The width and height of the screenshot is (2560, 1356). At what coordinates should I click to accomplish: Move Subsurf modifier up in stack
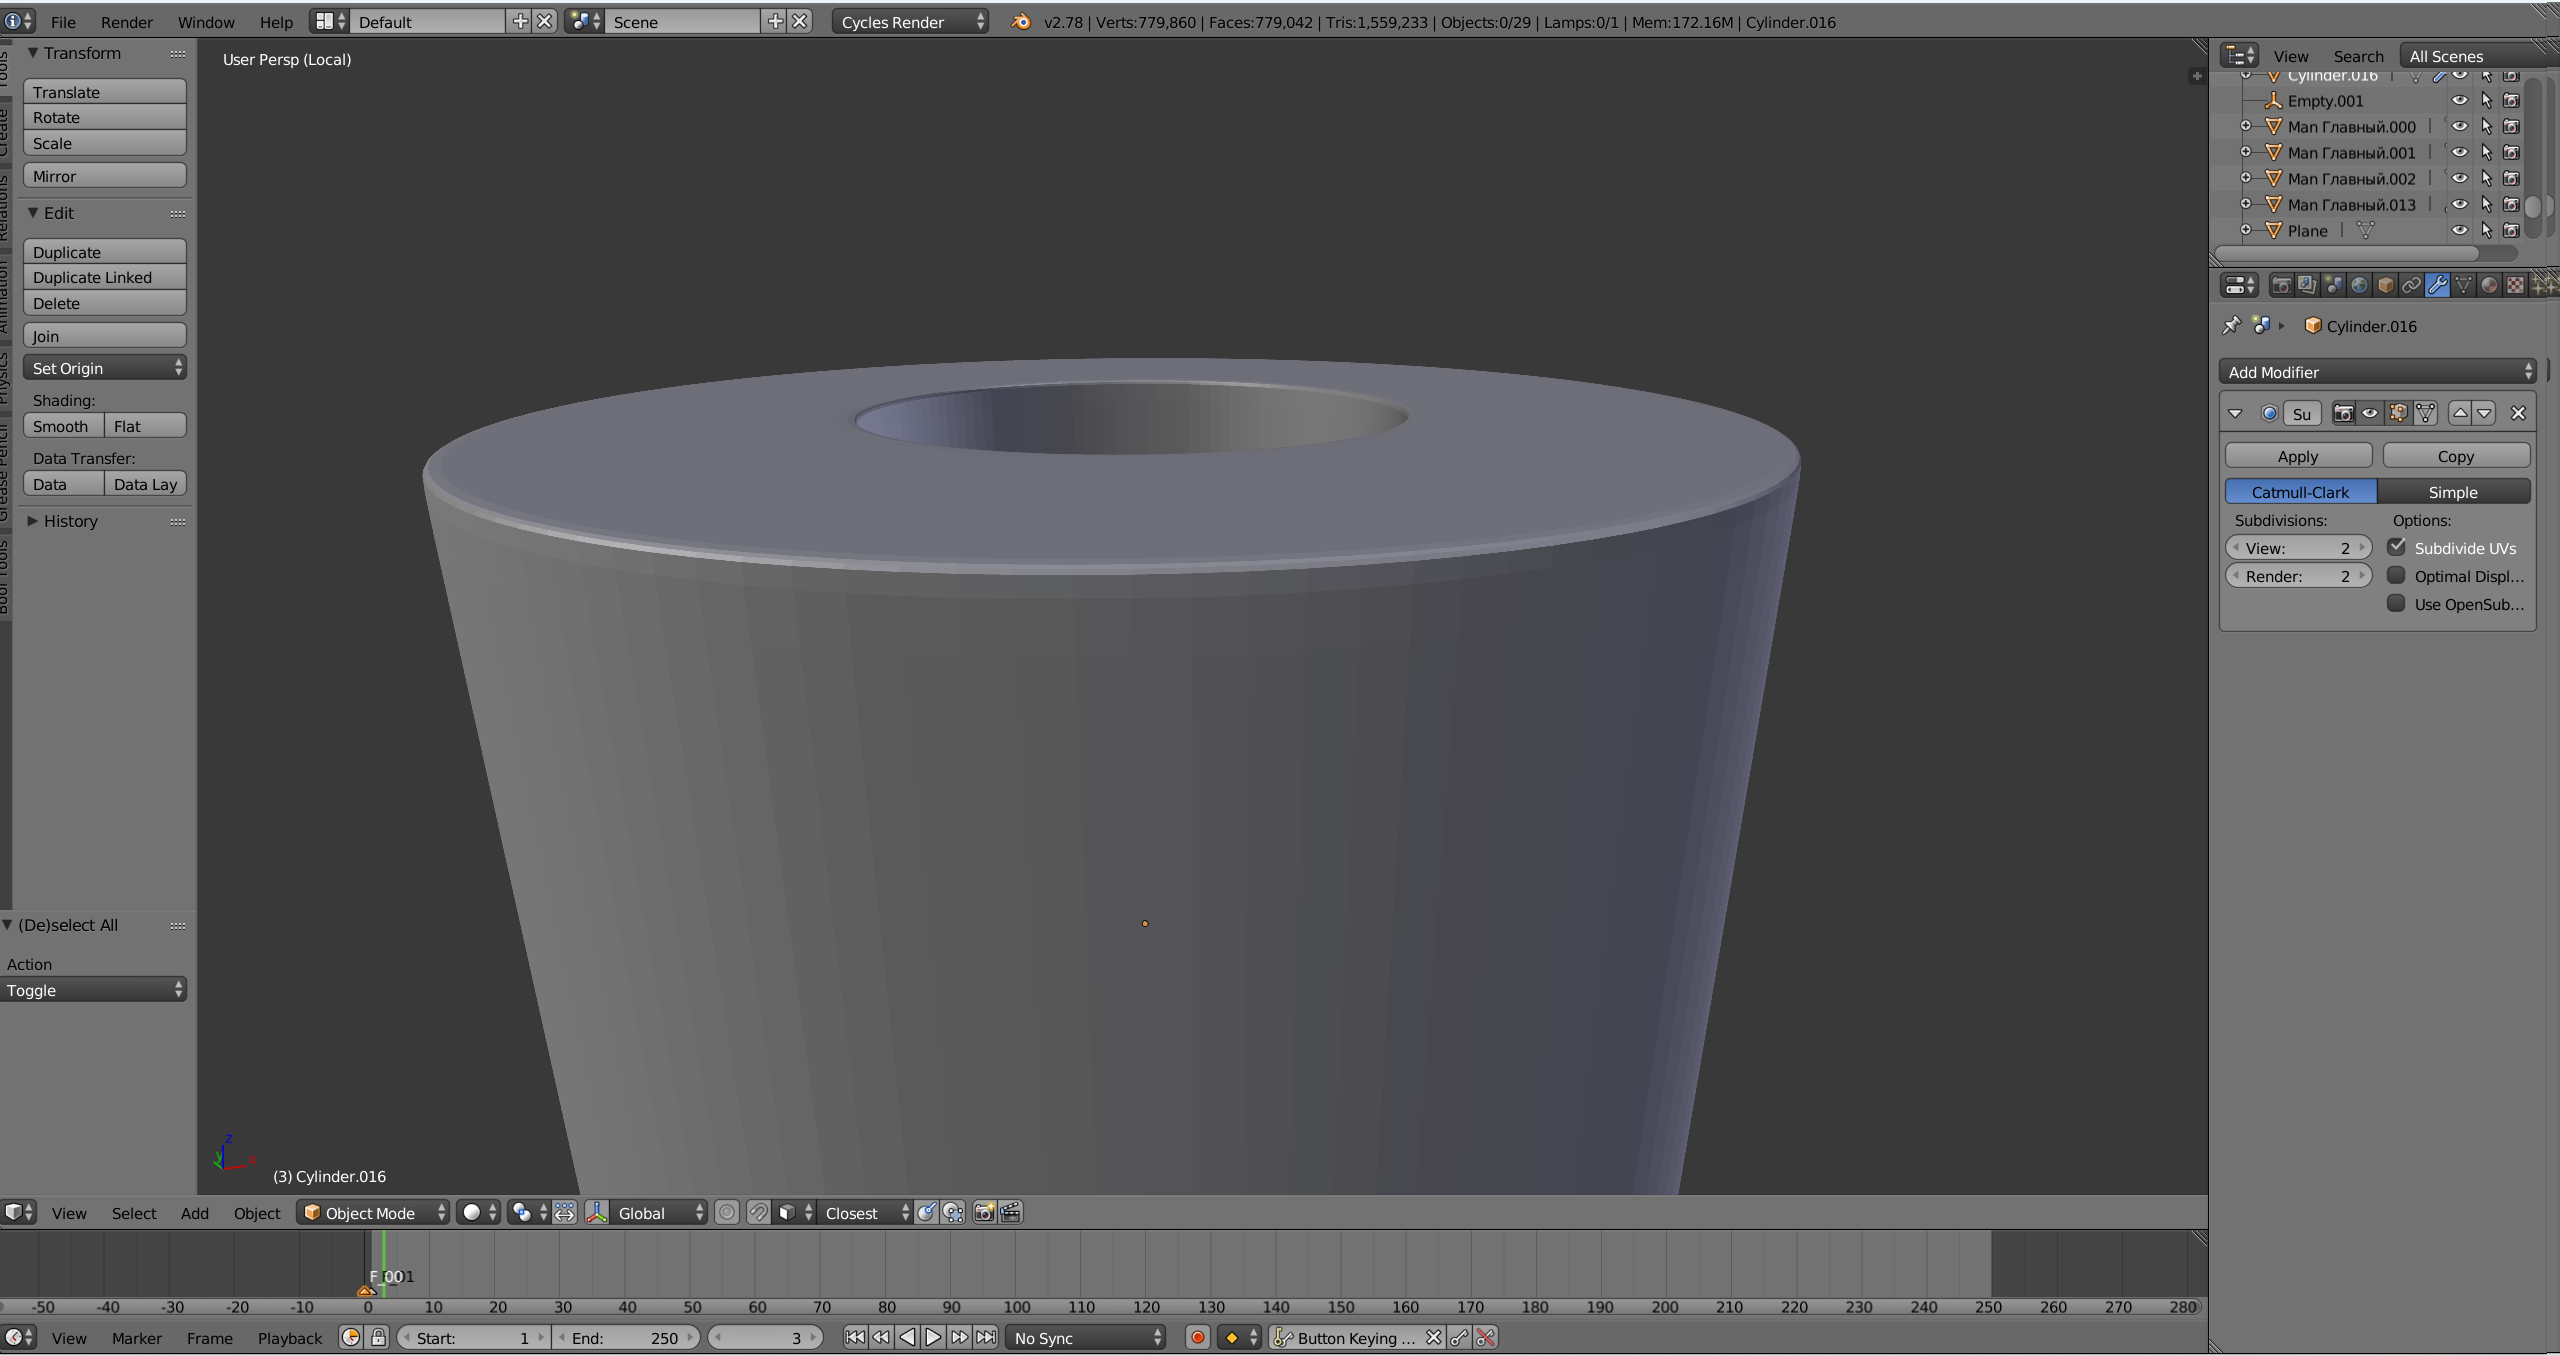[2460, 413]
